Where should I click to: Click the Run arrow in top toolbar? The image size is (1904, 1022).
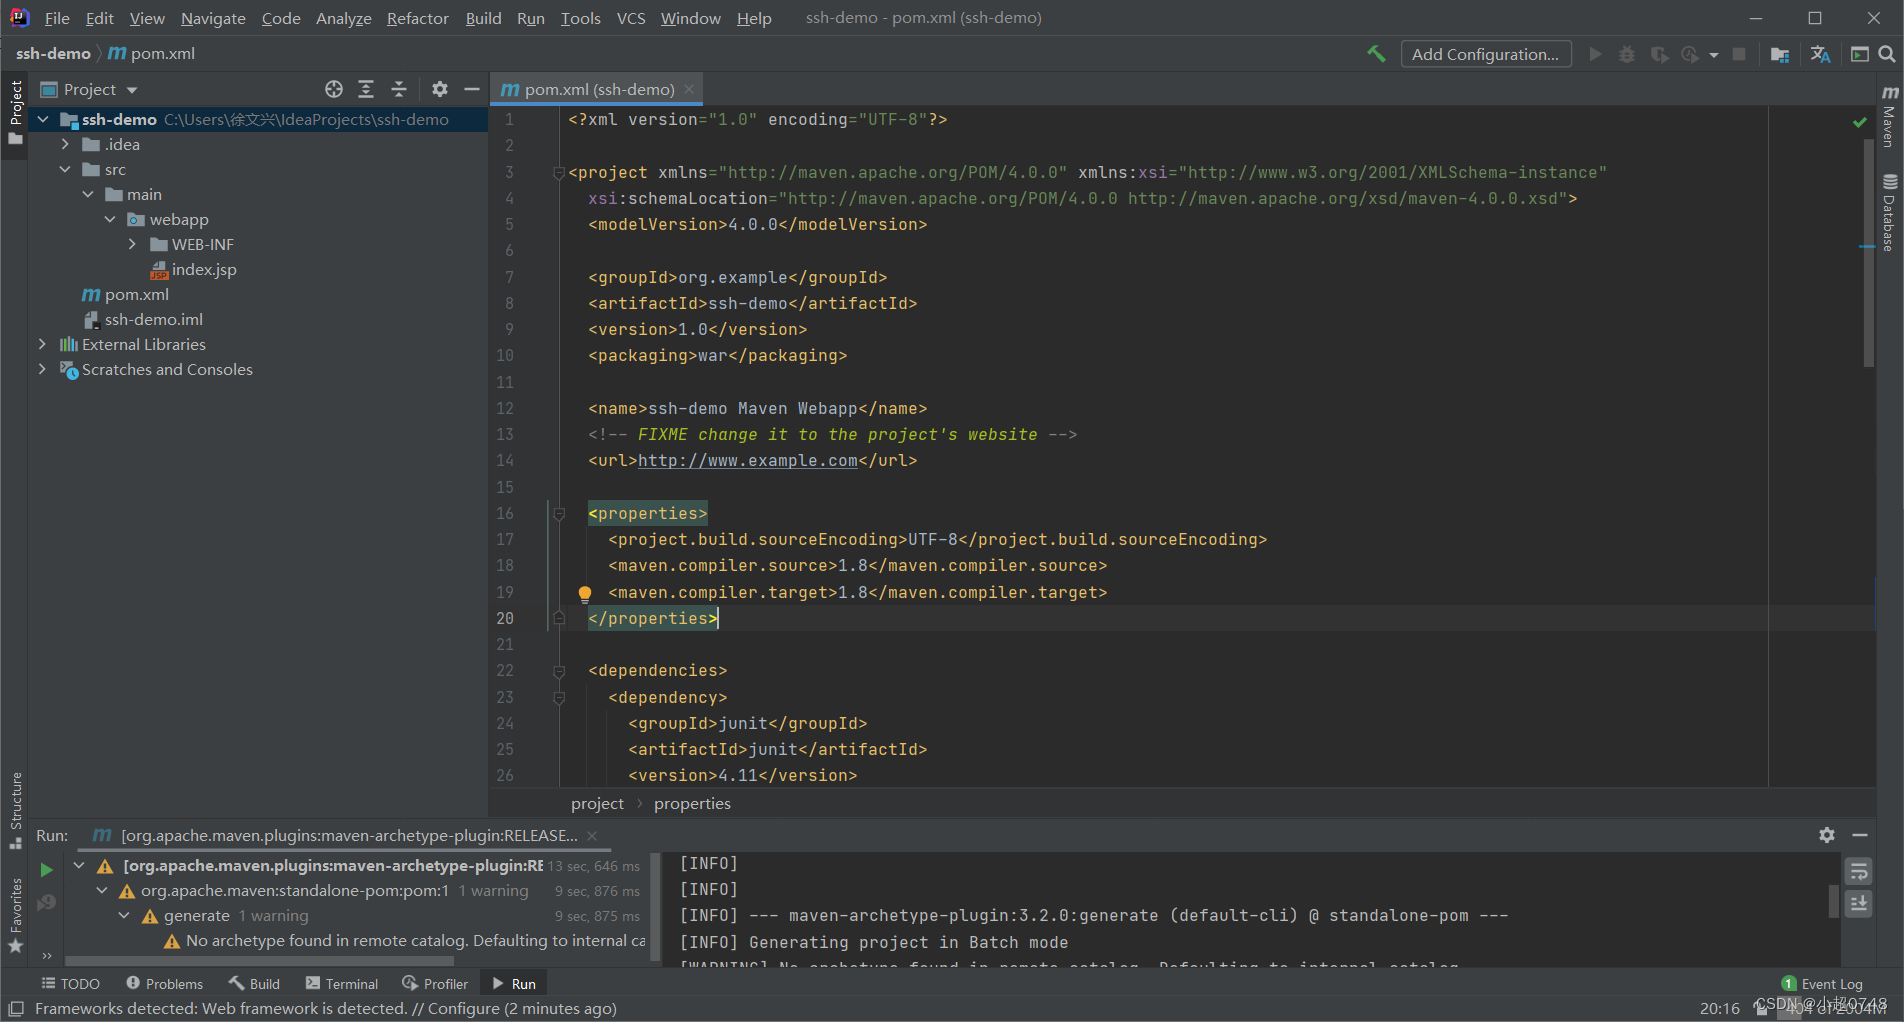(x=1596, y=54)
